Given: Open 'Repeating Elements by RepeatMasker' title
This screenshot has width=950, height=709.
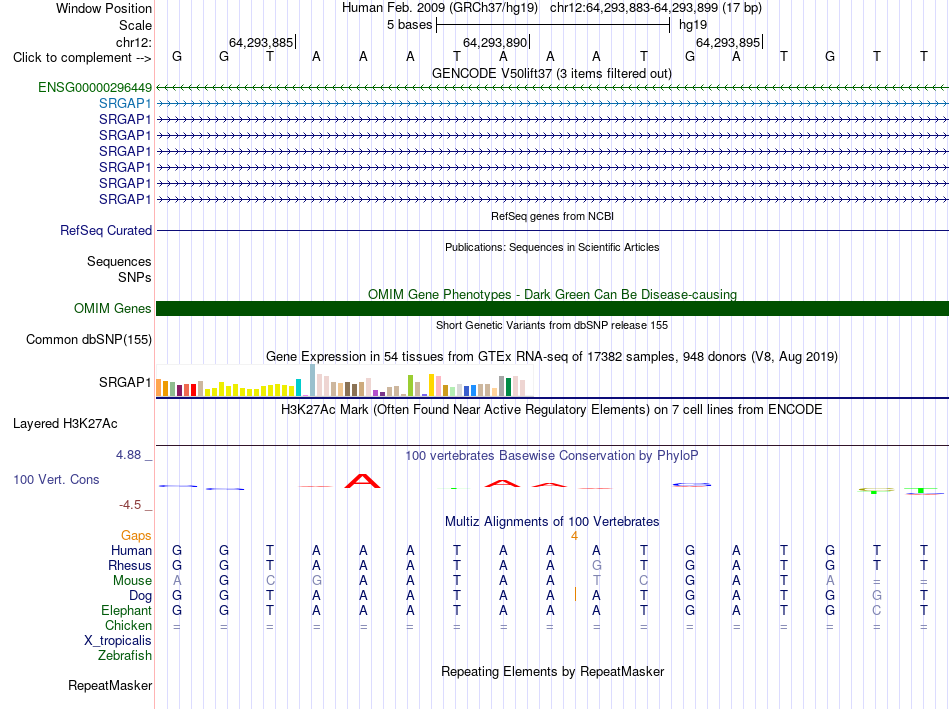Looking at the screenshot, I should pyautogui.click(x=552, y=671).
